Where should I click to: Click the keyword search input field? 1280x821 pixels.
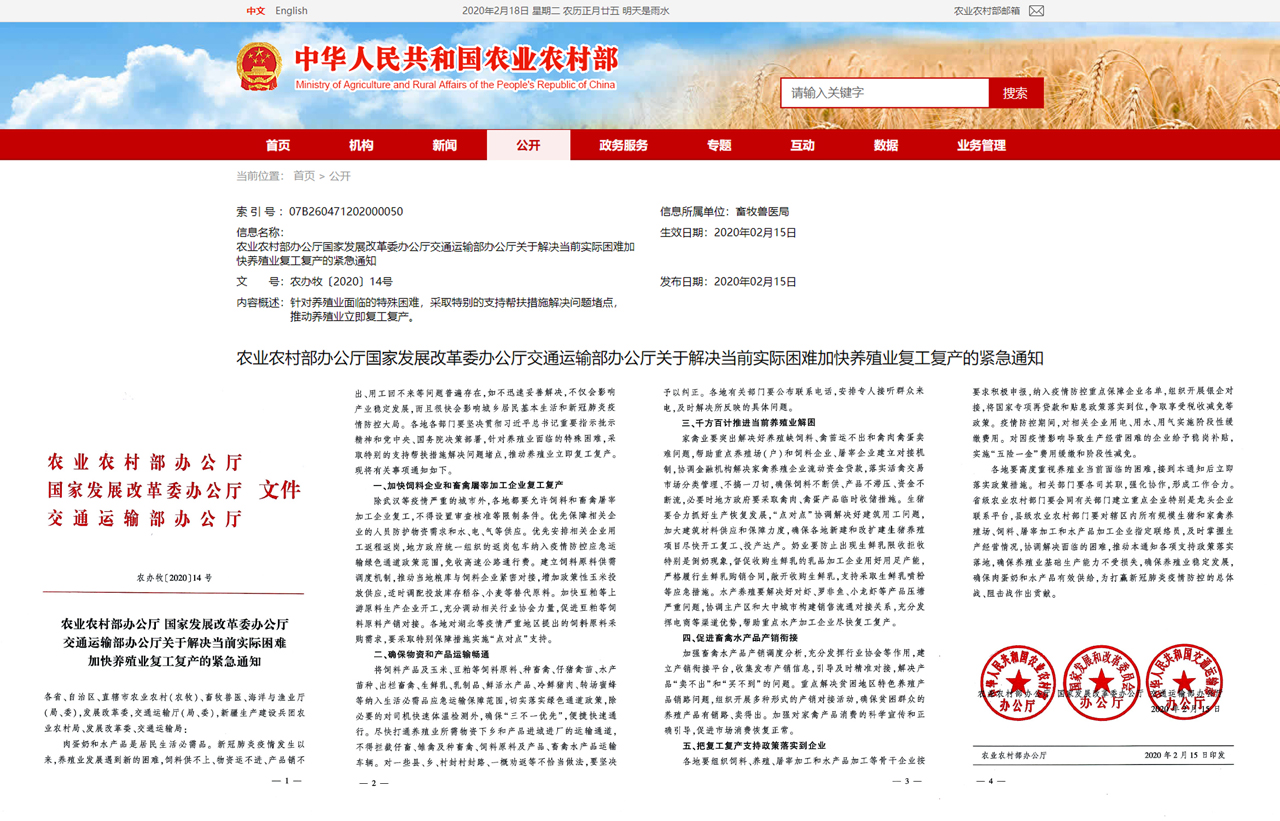(885, 93)
